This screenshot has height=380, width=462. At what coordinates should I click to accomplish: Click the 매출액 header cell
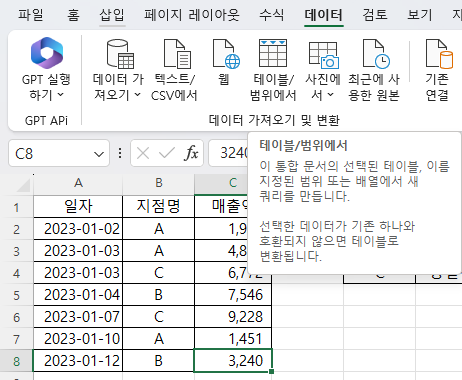click(x=221, y=207)
